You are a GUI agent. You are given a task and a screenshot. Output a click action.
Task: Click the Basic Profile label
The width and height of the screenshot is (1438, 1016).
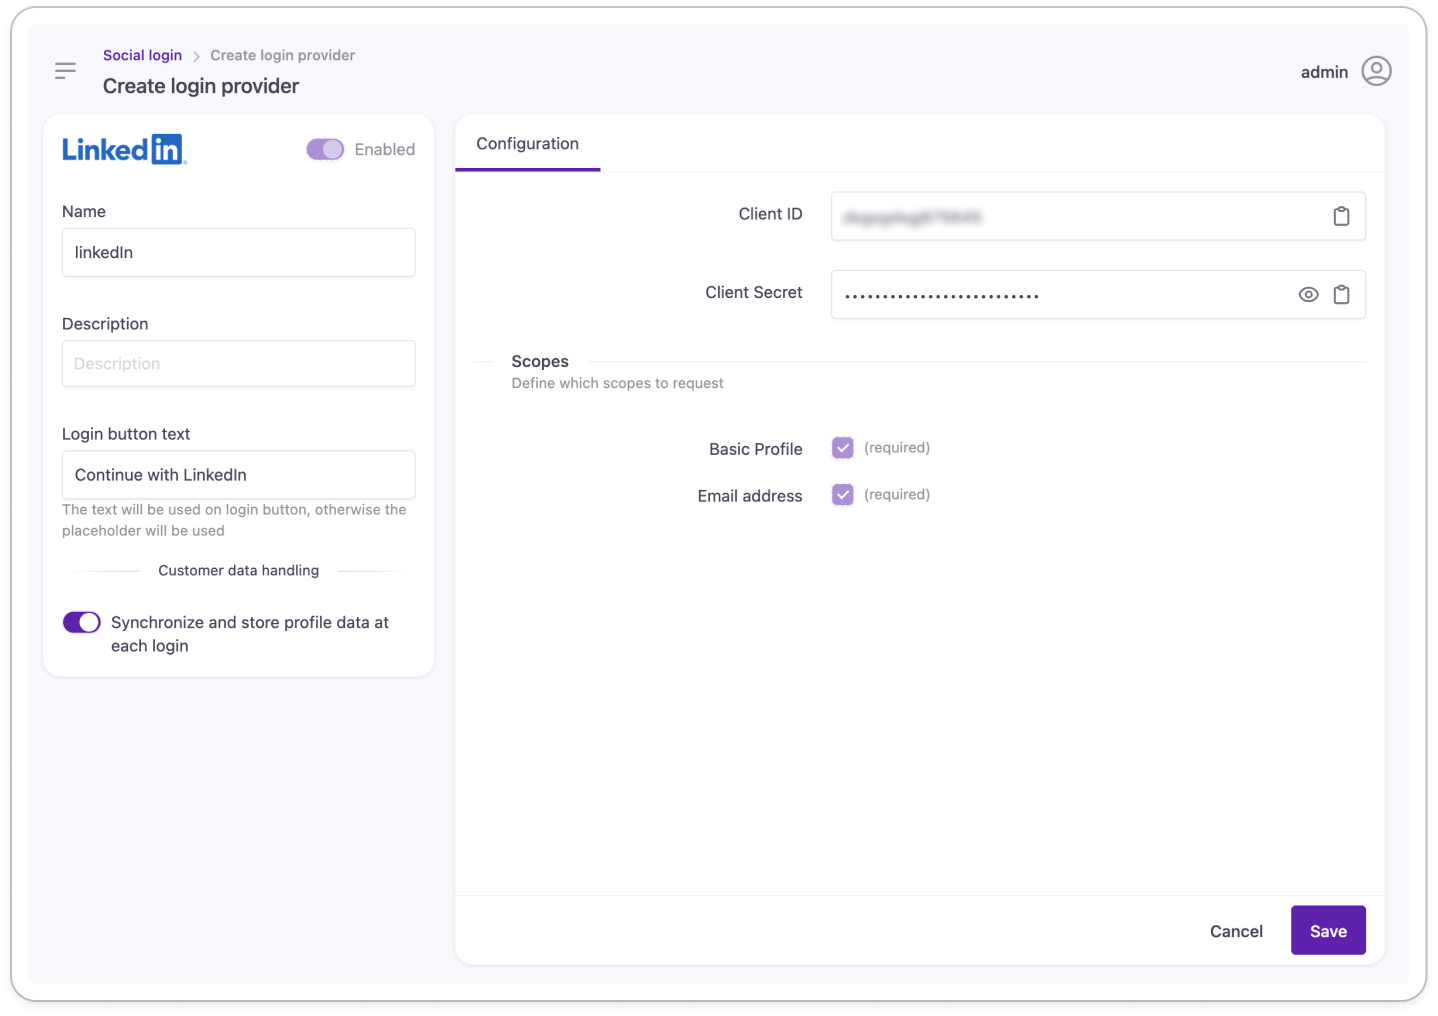pyautogui.click(x=756, y=449)
